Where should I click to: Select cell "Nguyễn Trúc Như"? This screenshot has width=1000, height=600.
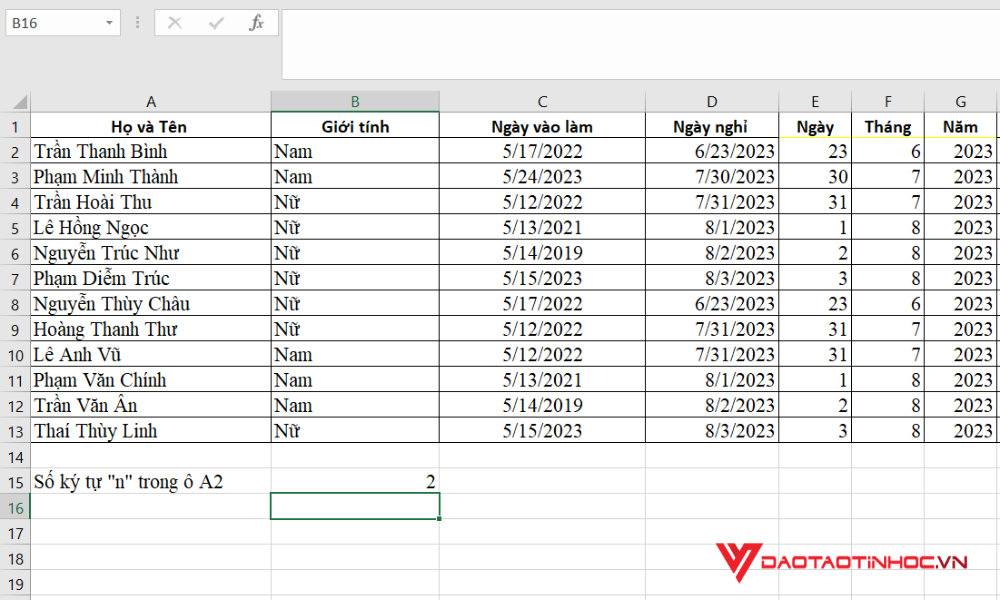pos(151,253)
